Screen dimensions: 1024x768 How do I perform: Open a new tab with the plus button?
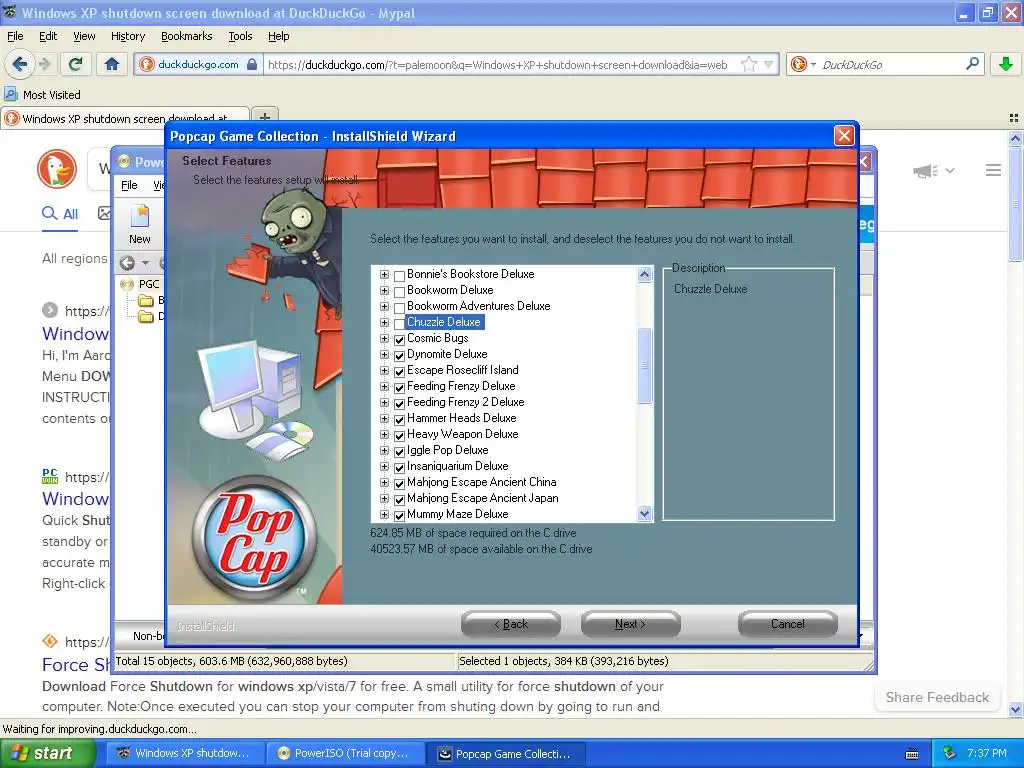click(x=264, y=117)
